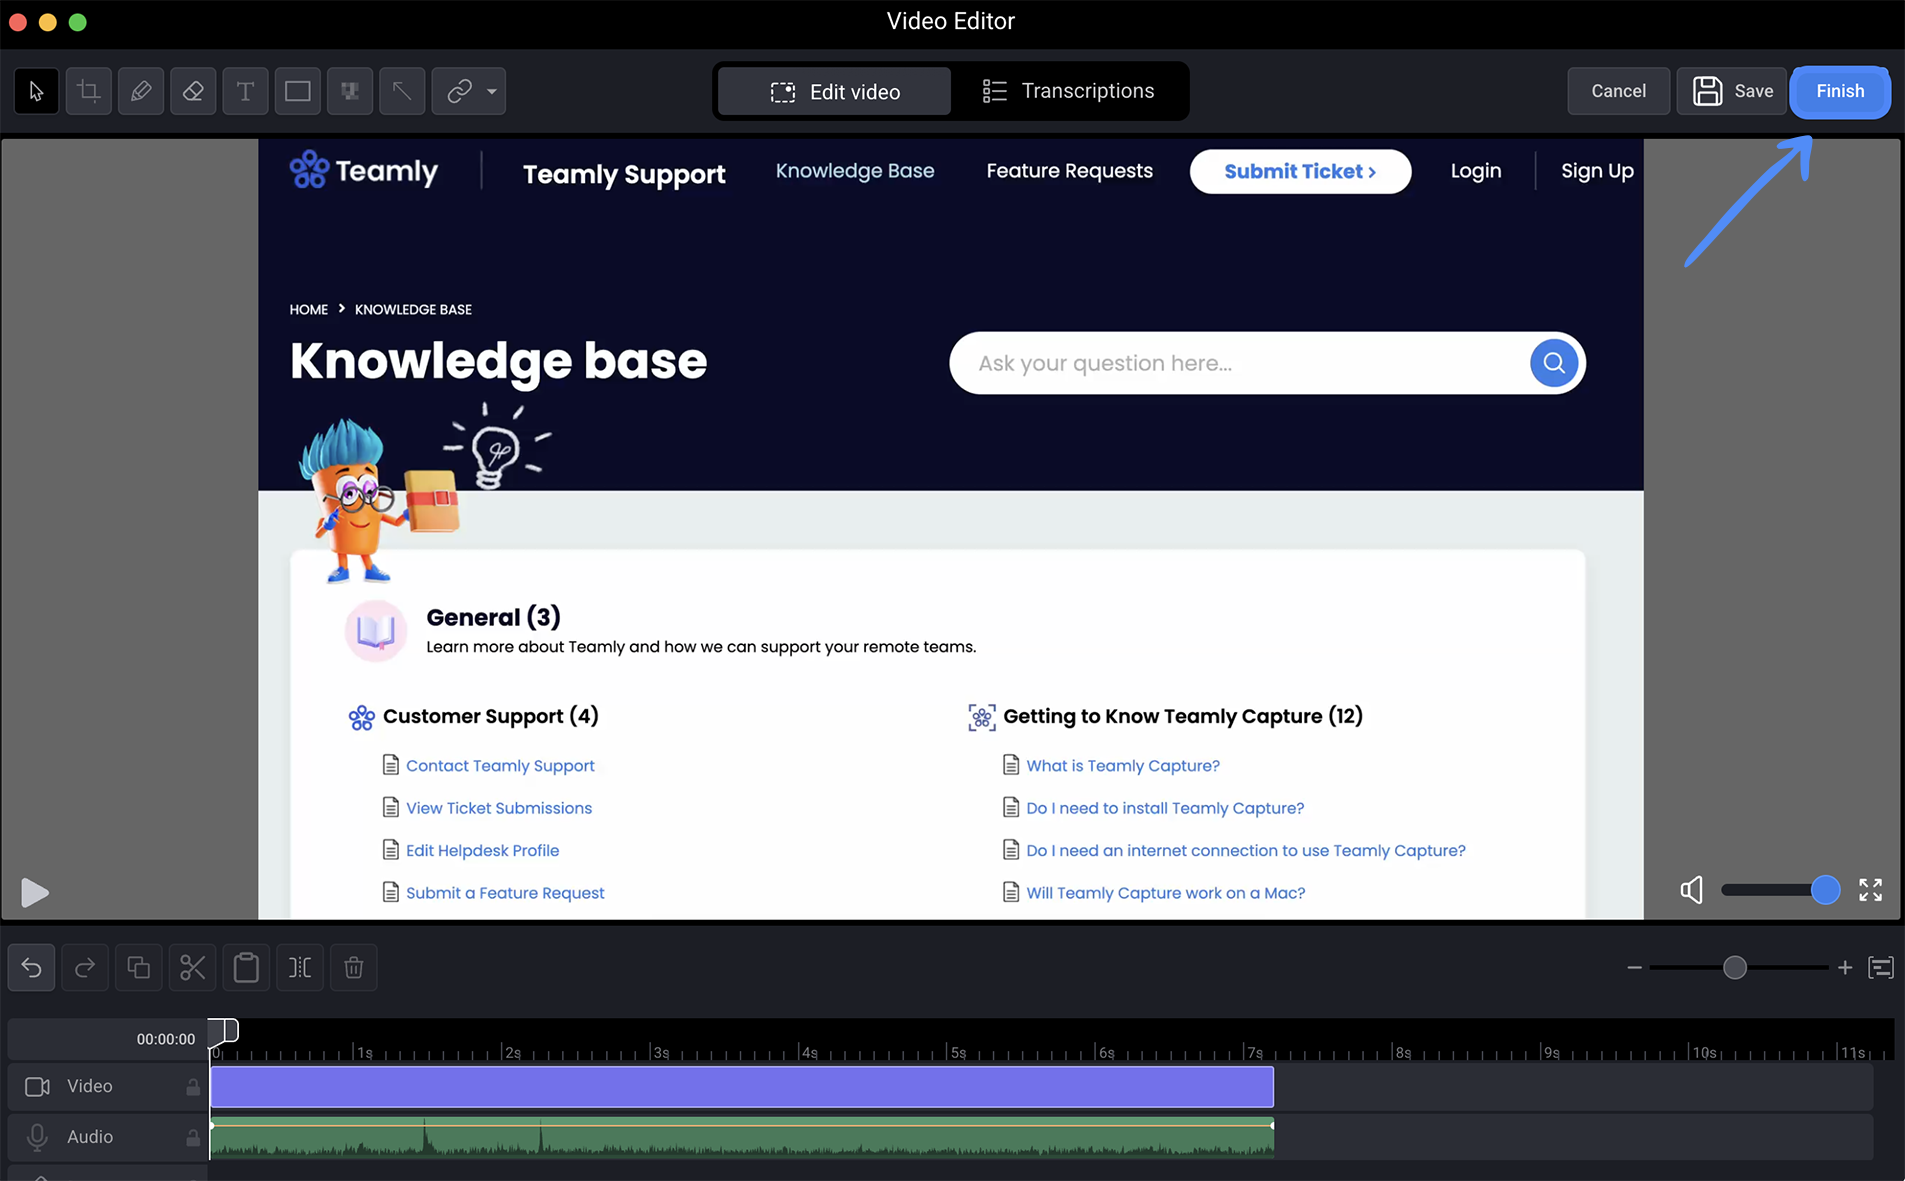Image resolution: width=1905 pixels, height=1181 pixels.
Task: Click the Login nav link
Action: coord(1476,171)
